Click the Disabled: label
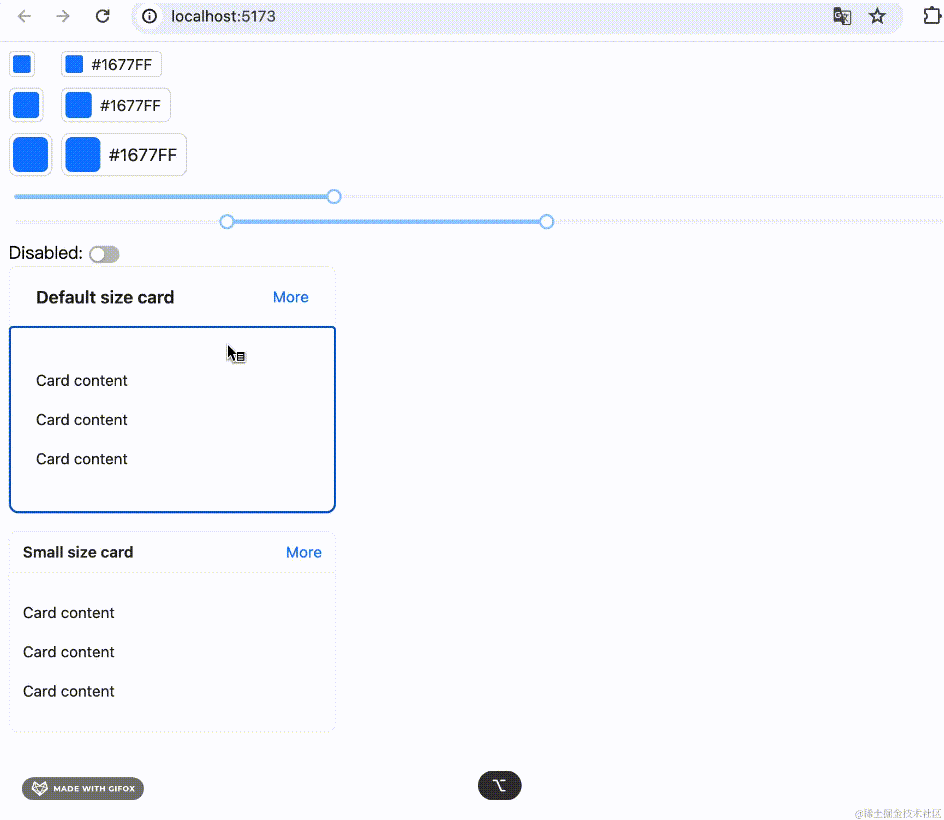This screenshot has height=820, width=944. (46, 253)
